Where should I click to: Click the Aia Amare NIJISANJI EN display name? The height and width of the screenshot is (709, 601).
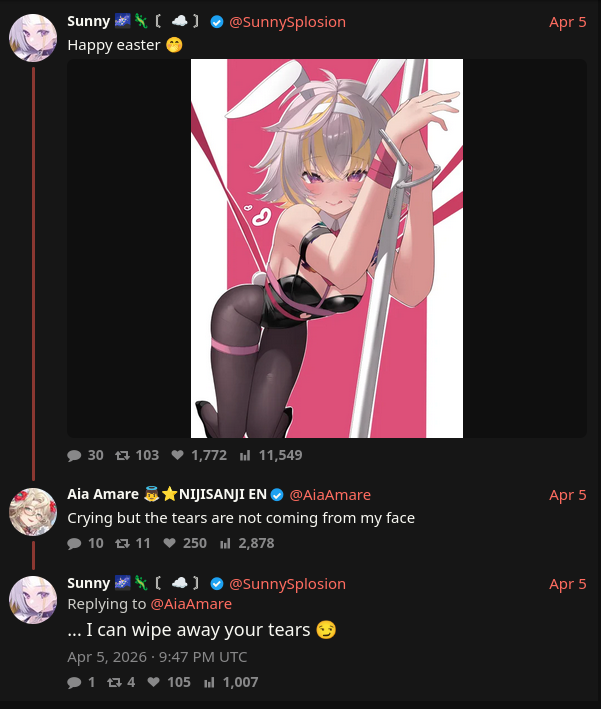[x=167, y=494]
